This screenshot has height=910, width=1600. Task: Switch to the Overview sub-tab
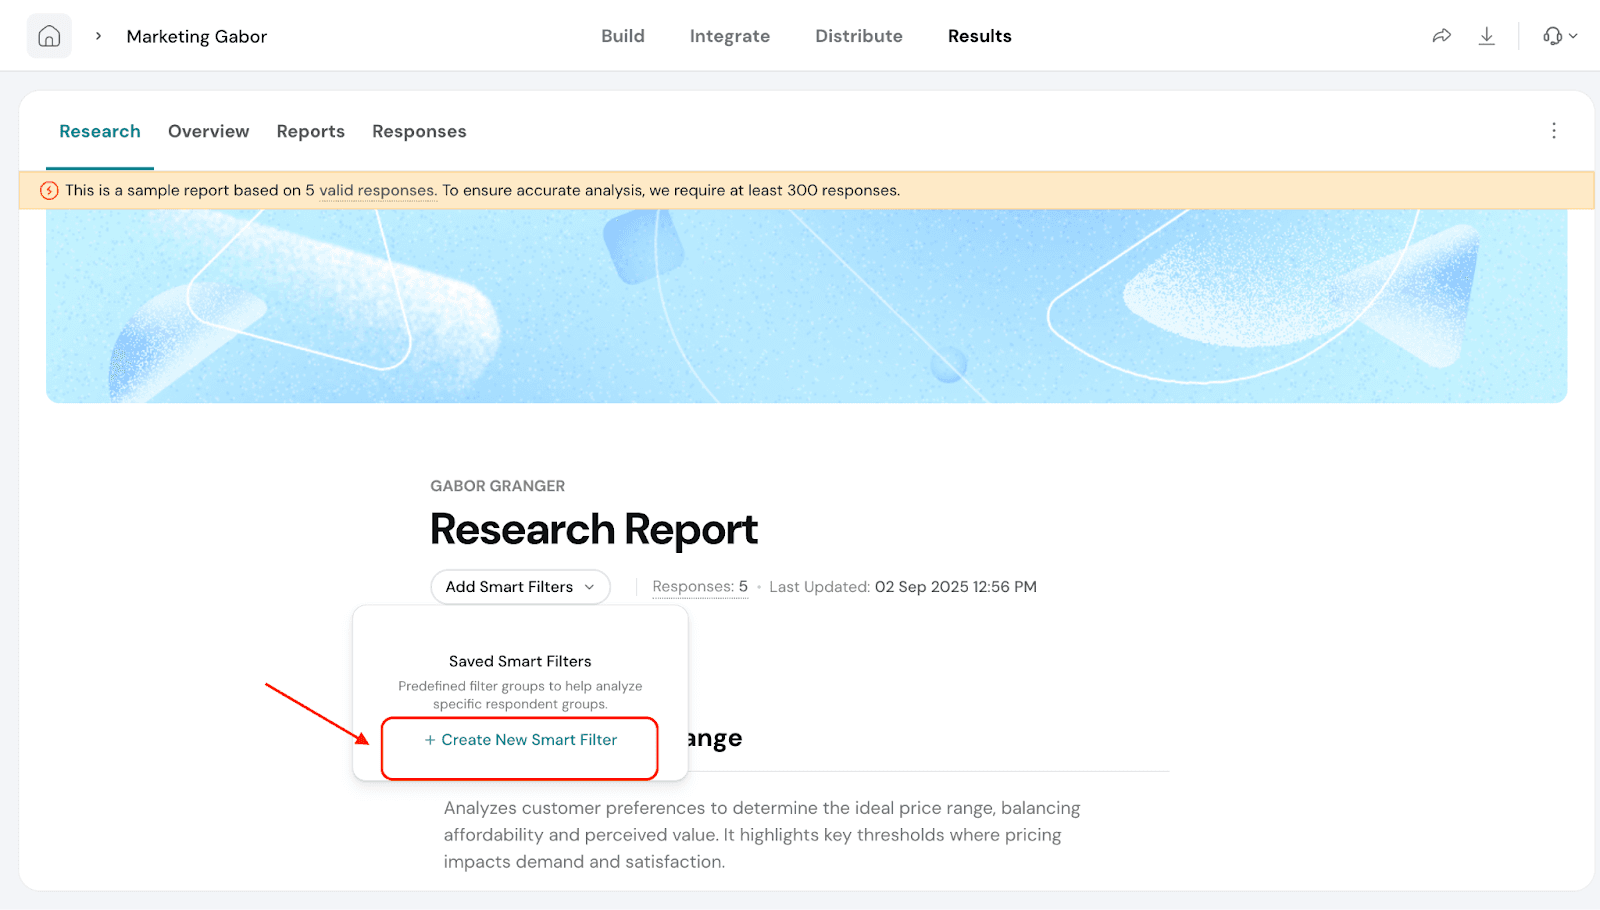(208, 132)
